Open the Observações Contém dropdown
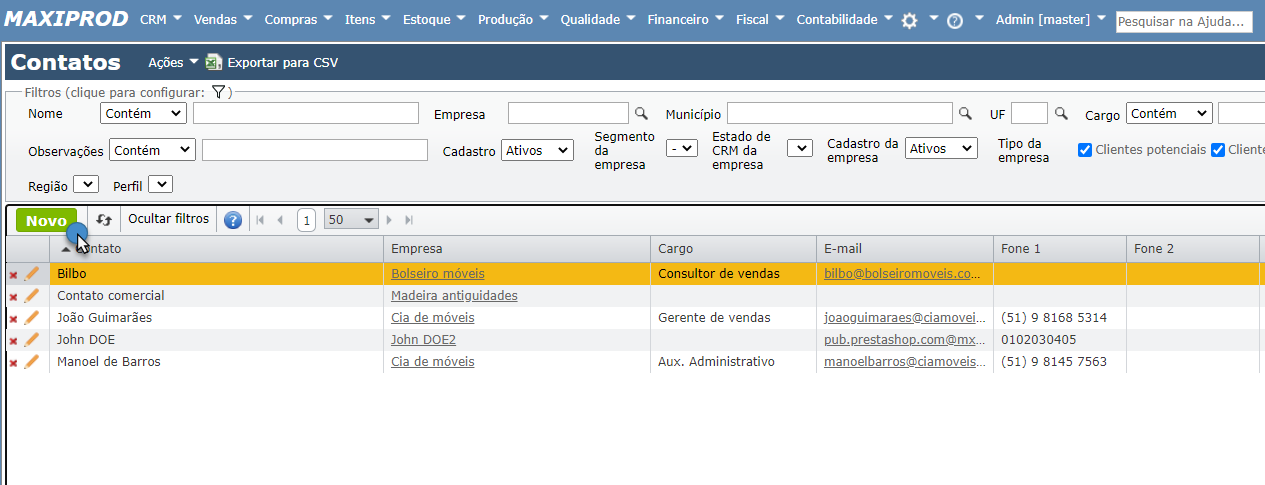This screenshot has width=1265, height=485. (152, 149)
